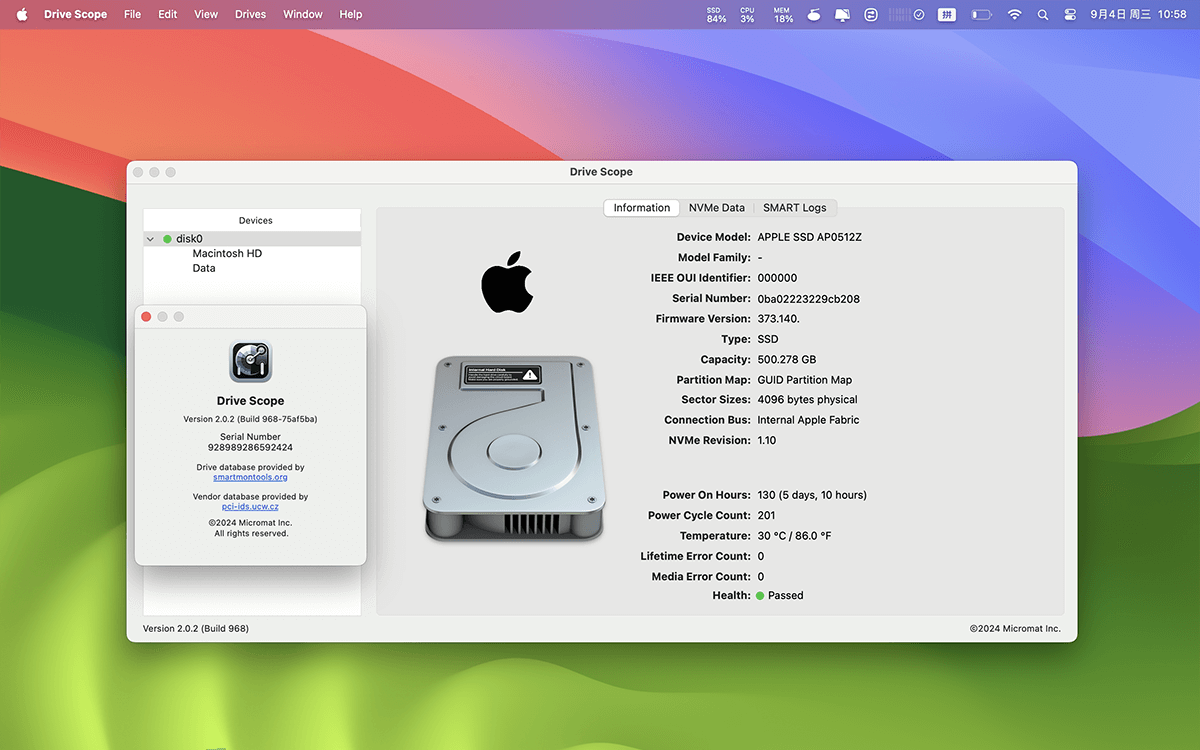Click the Type value SSD
The width and height of the screenshot is (1200, 750).
768,339
